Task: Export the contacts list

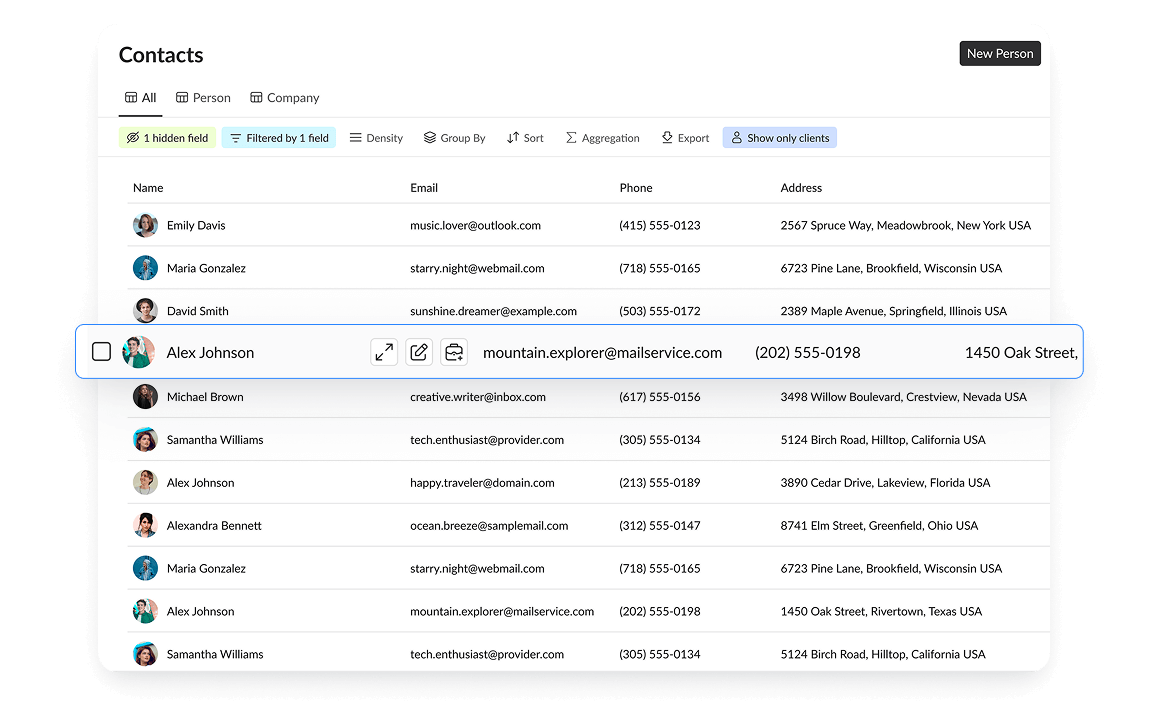Action: [685, 138]
